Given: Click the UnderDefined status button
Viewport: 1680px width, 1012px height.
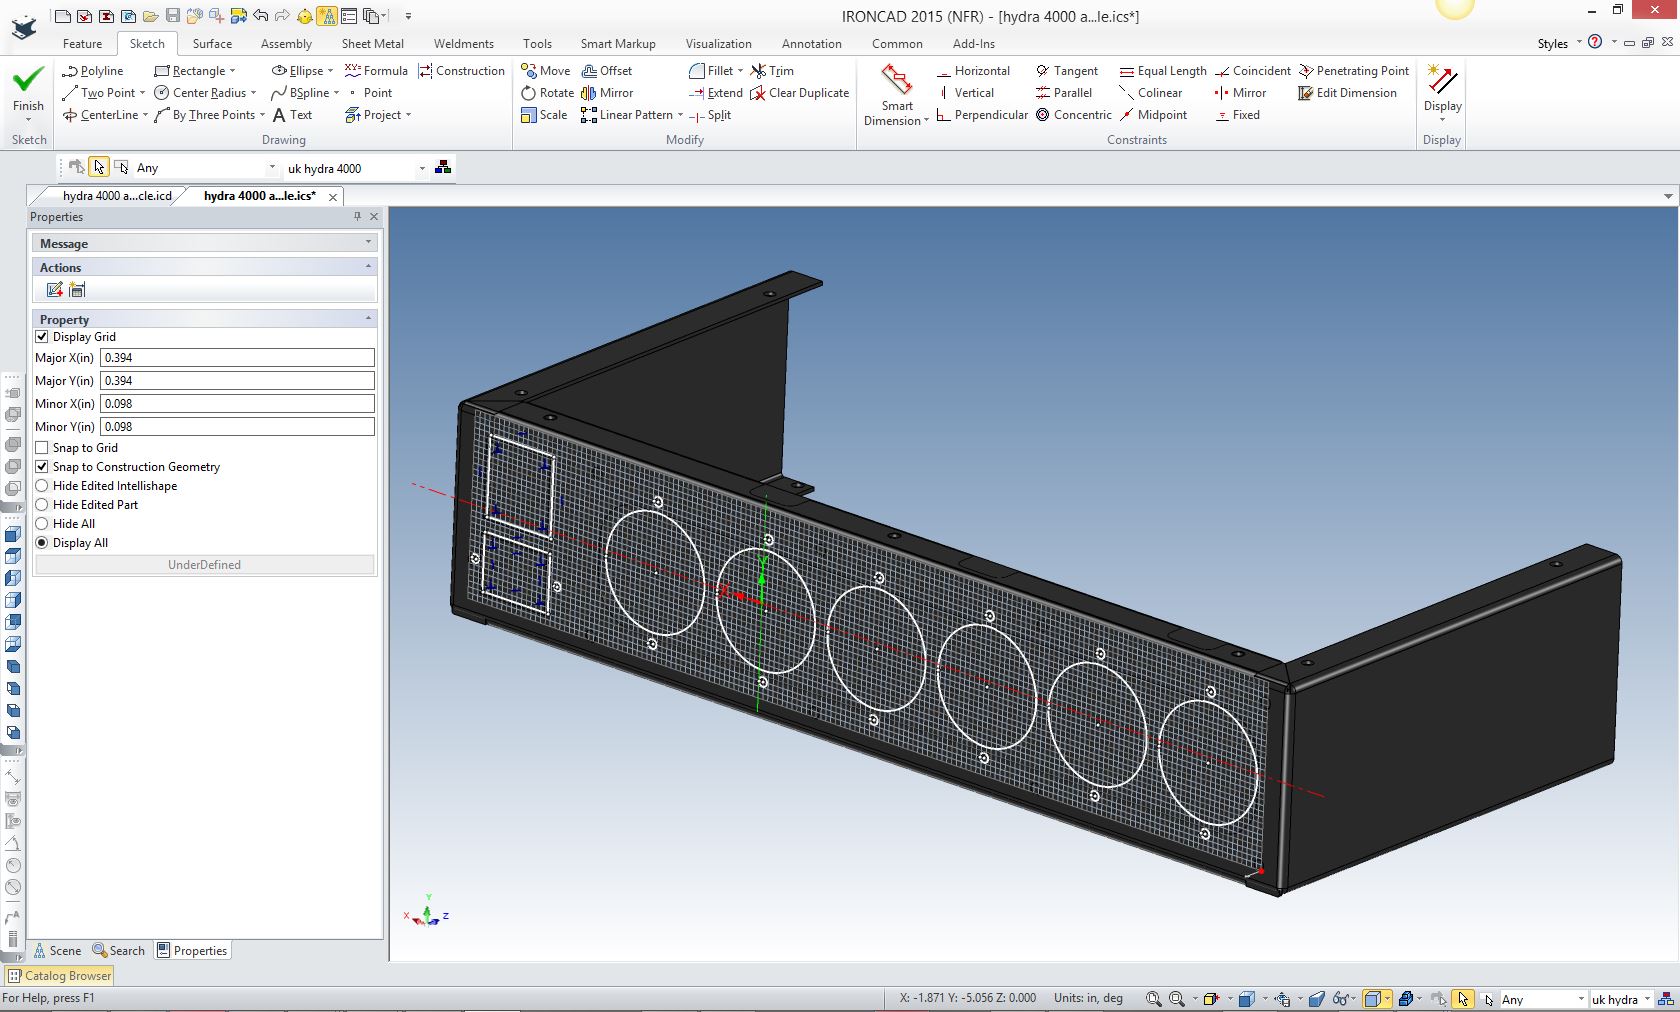Looking at the screenshot, I should point(204,565).
